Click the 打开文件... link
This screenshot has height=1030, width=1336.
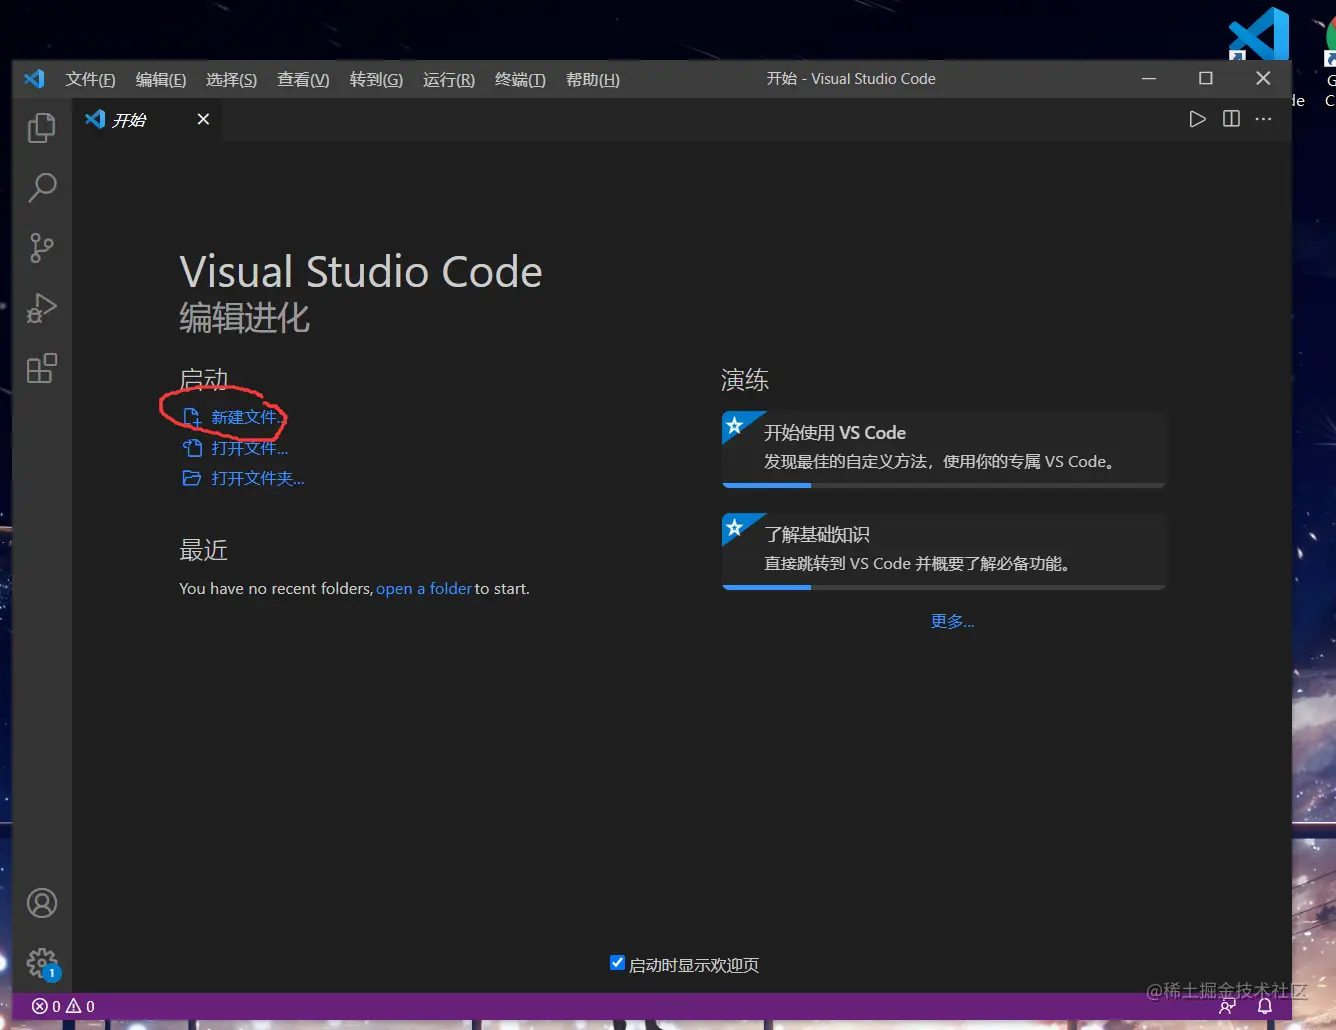[x=235, y=448]
